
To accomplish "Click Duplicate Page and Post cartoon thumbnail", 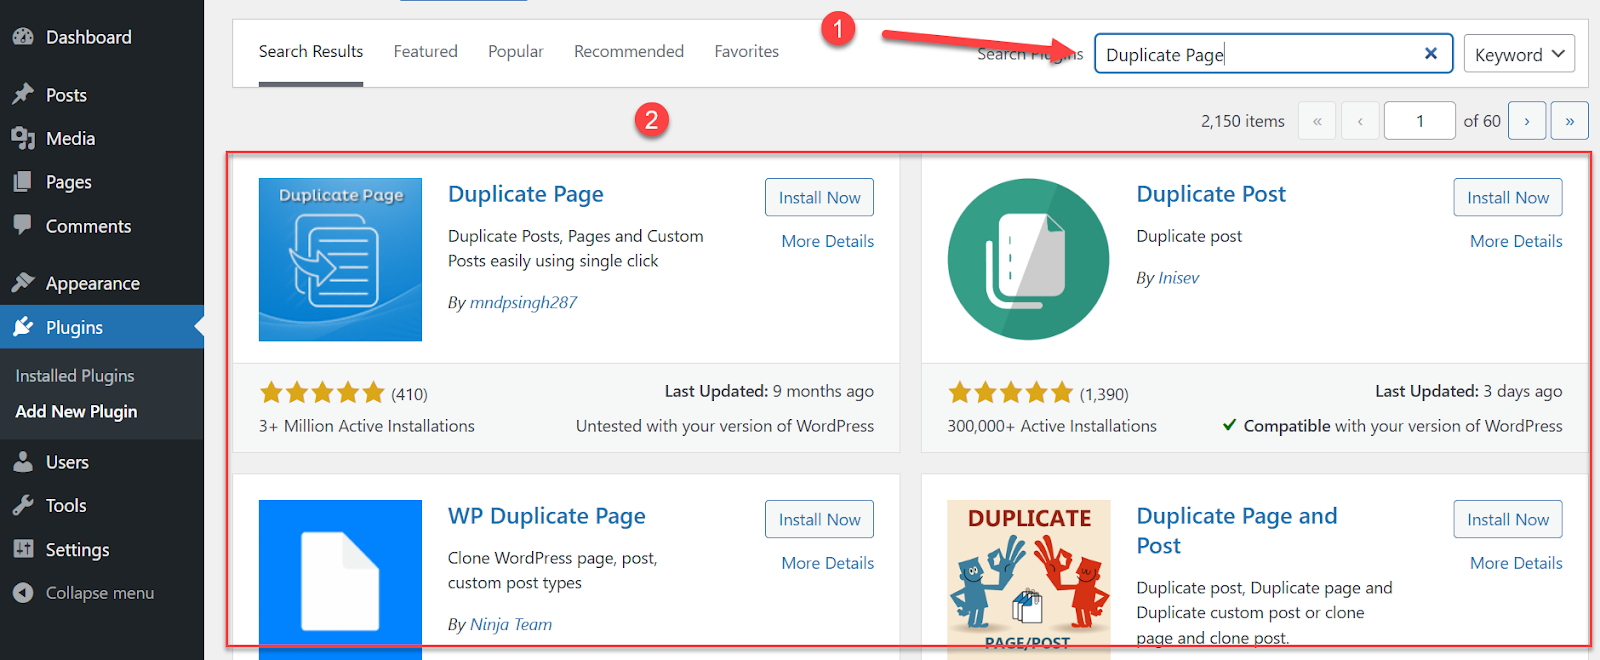I will coord(1029,579).
